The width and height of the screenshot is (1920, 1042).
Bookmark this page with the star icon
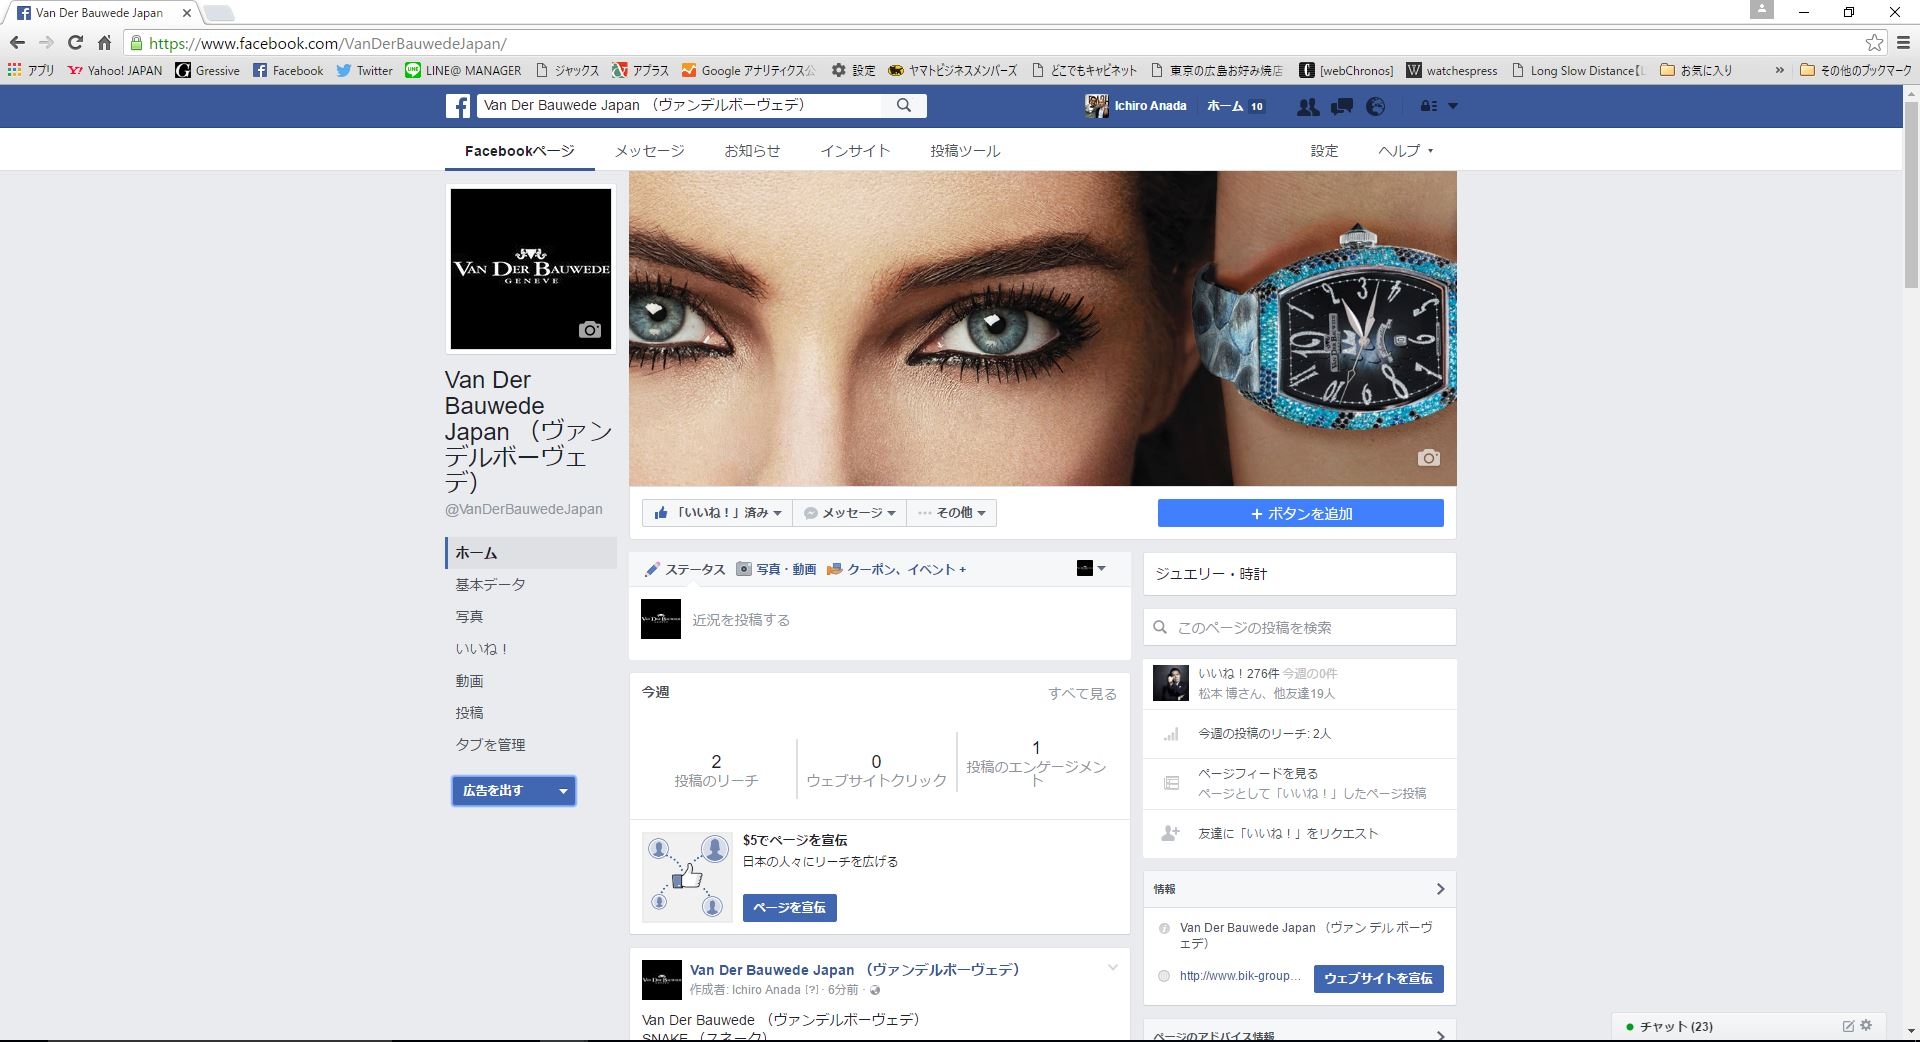click(1874, 43)
